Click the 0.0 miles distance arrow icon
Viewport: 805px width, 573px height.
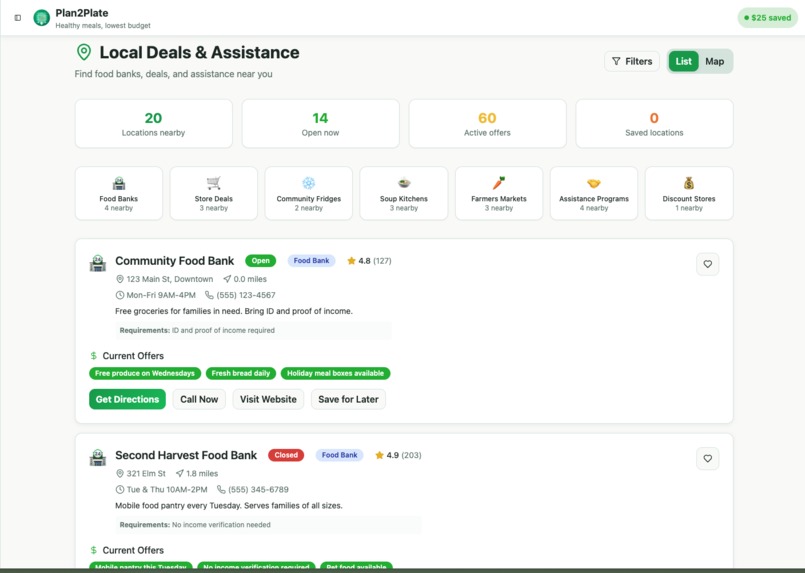(x=227, y=279)
